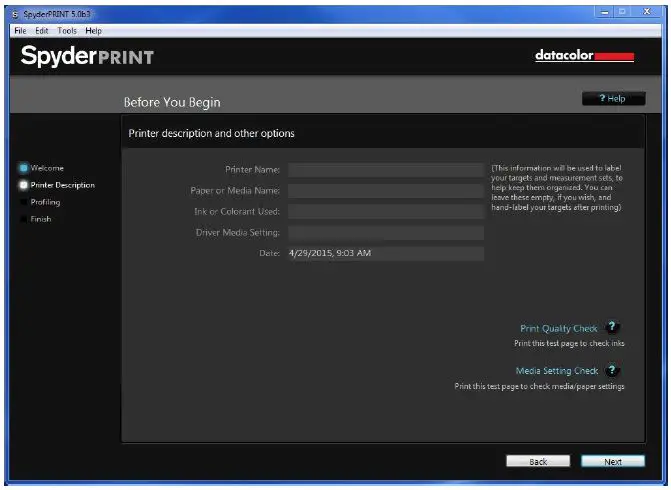Click the question icon beside Media Setting Check

coord(612,370)
